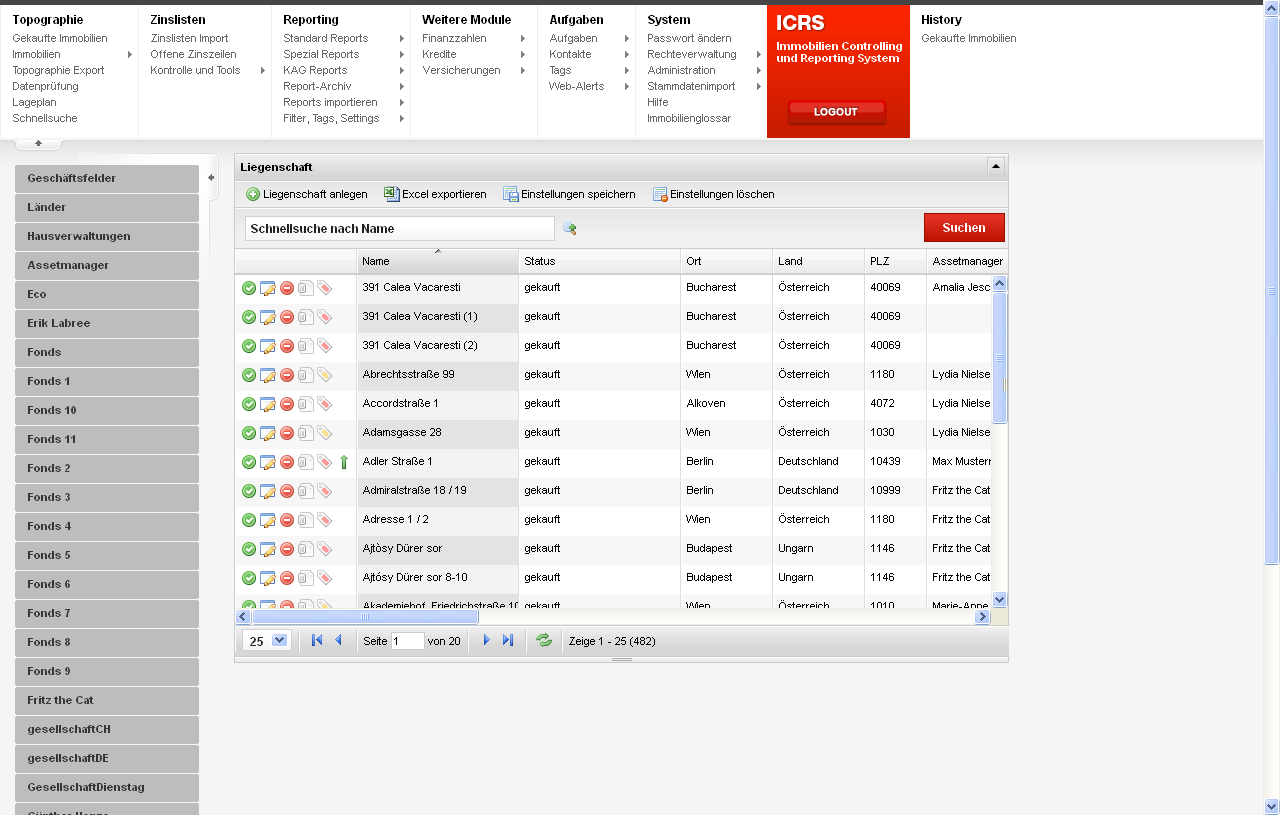Click the tag icon for Adamsgasse 28
This screenshot has width=1280, height=815.
(324, 433)
